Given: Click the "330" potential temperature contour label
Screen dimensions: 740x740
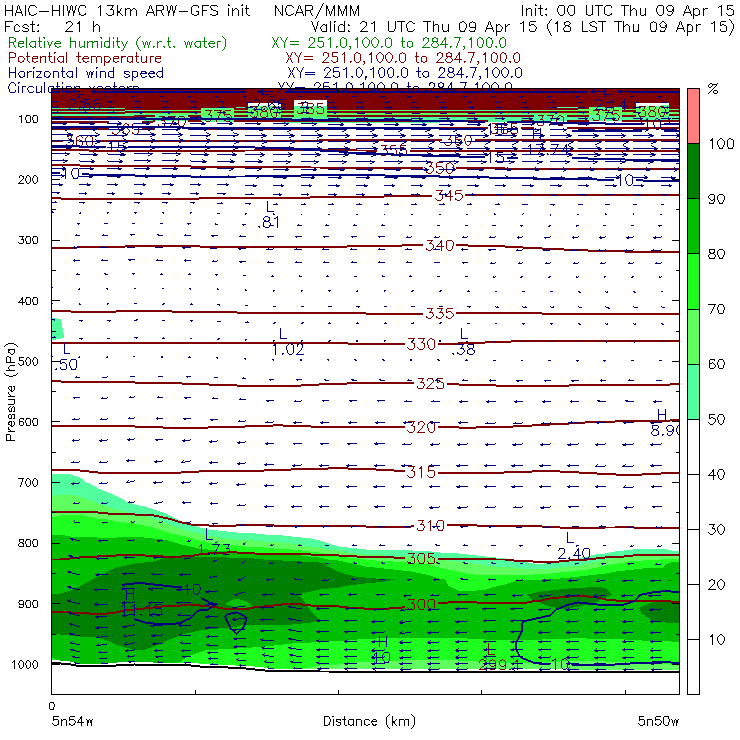Looking at the screenshot, I should [421, 344].
